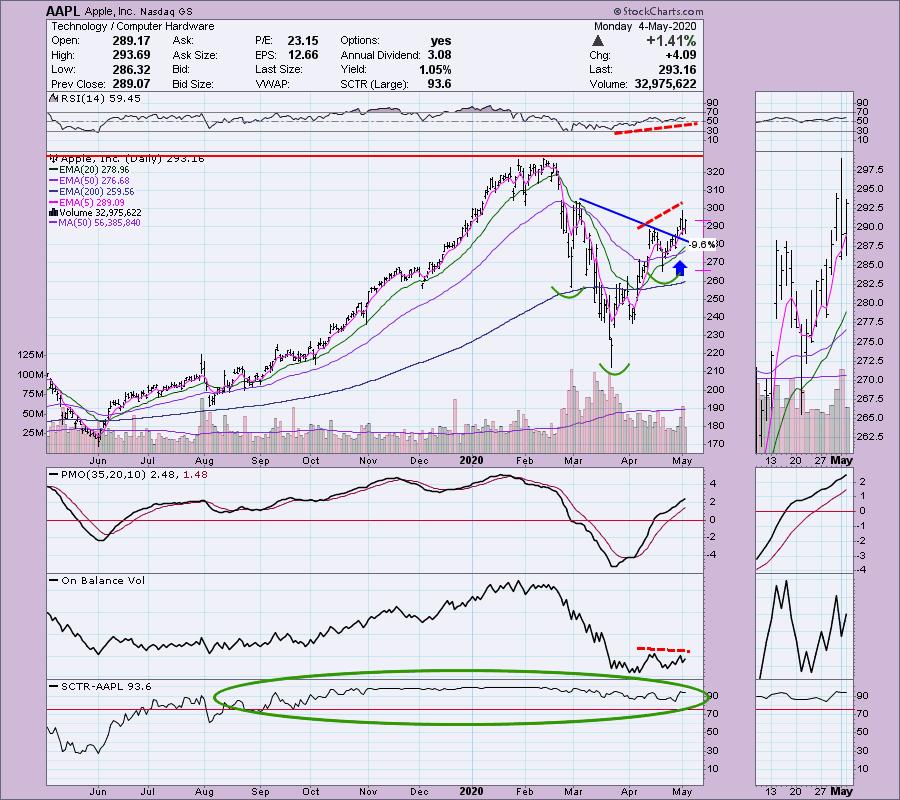Select the EMA(200) 259.56 legend entry
This screenshot has height=800, width=900.
(91, 192)
